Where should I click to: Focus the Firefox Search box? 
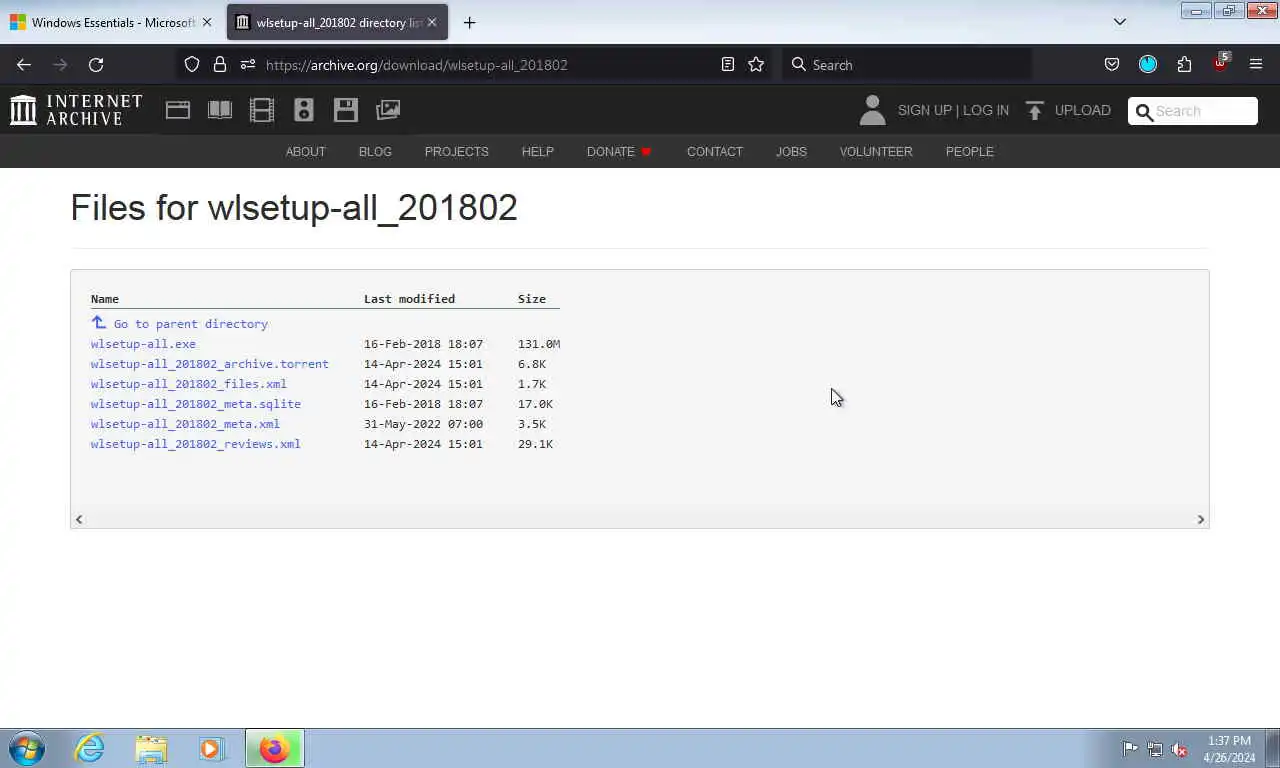click(906, 65)
